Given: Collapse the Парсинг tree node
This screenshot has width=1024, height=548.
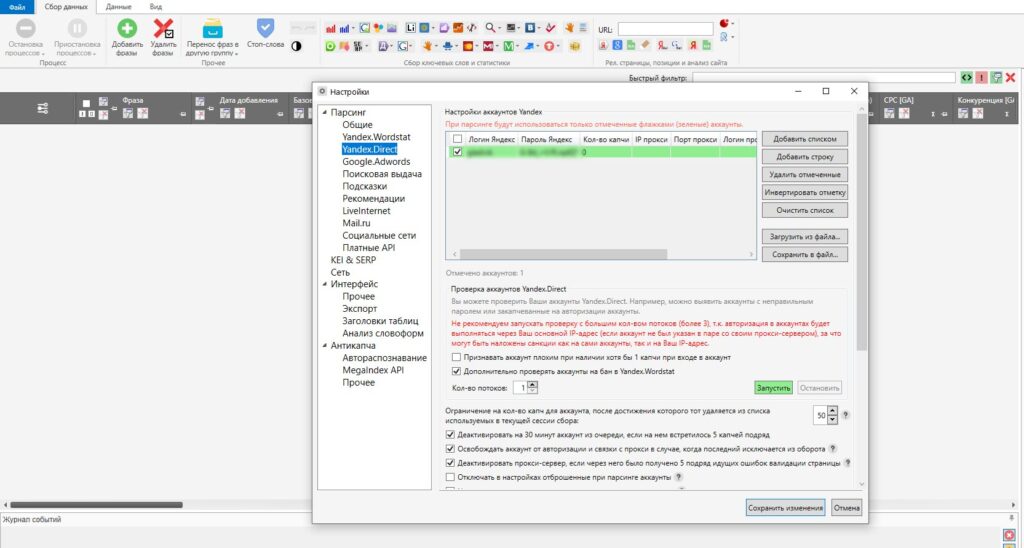Looking at the screenshot, I should tap(324, 114).
